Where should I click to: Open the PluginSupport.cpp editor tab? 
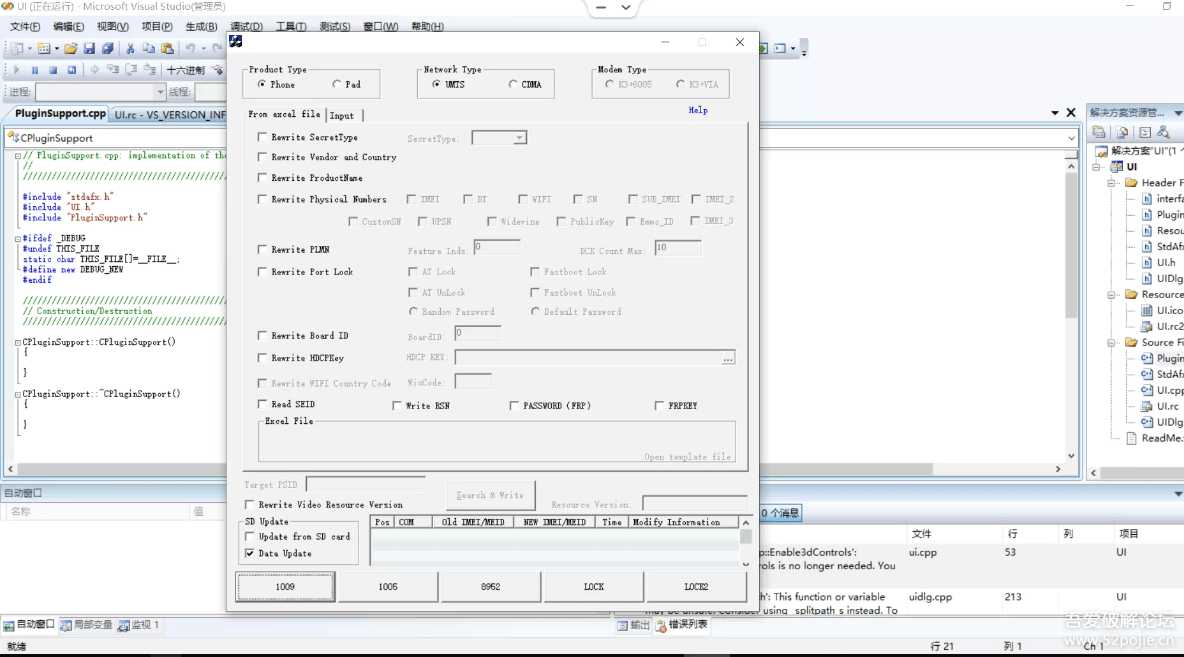tap(60, 114)
